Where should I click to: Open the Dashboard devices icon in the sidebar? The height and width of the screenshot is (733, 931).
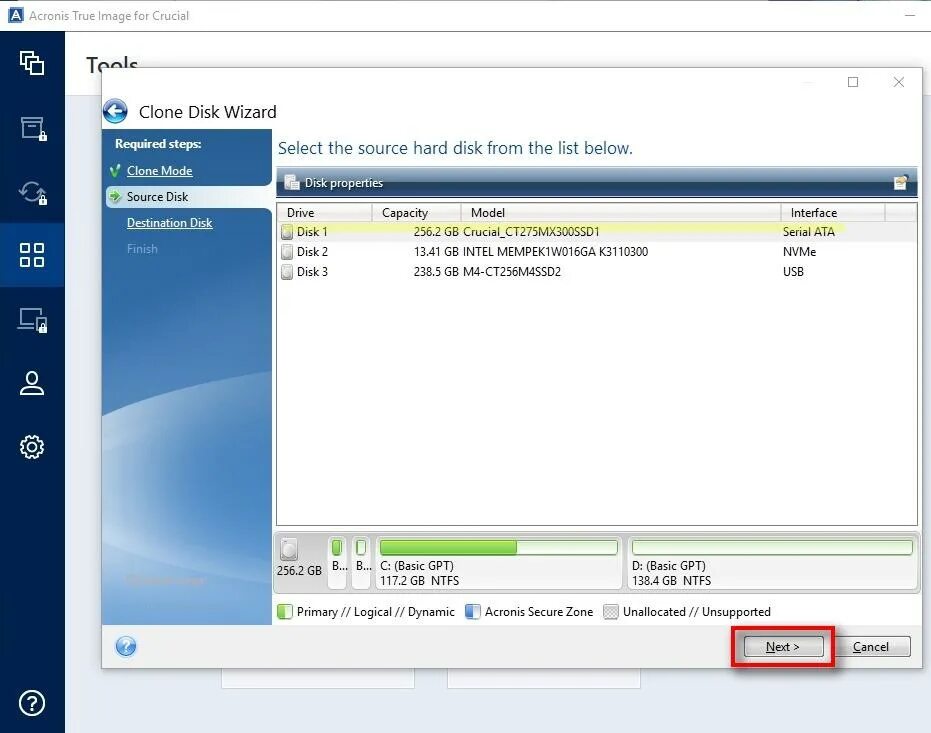33,320
